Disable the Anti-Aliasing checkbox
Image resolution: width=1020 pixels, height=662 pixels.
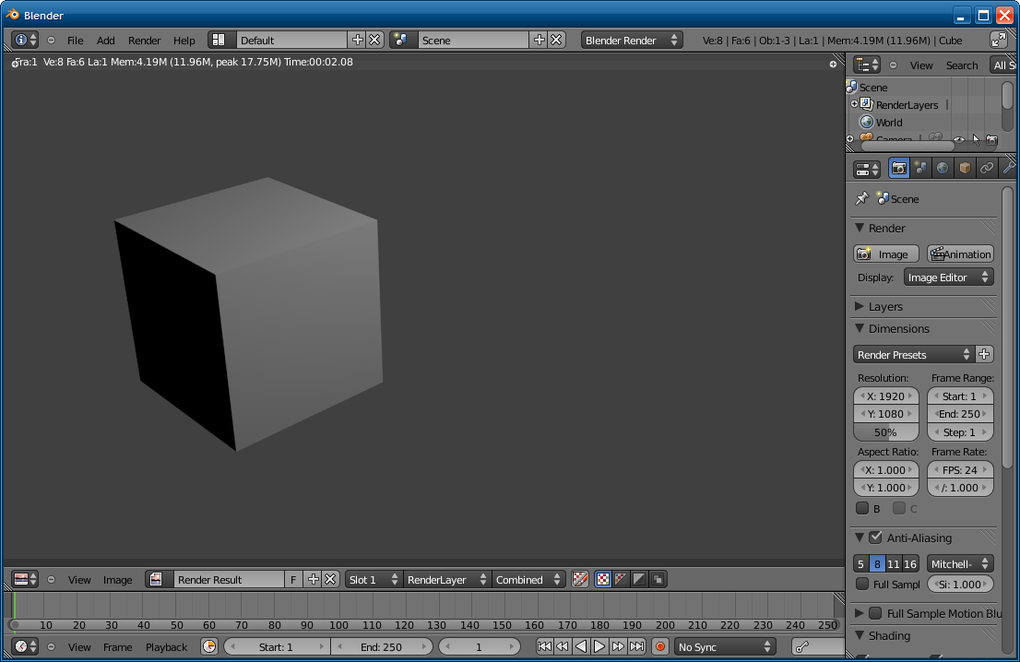(x=875, y=538)
